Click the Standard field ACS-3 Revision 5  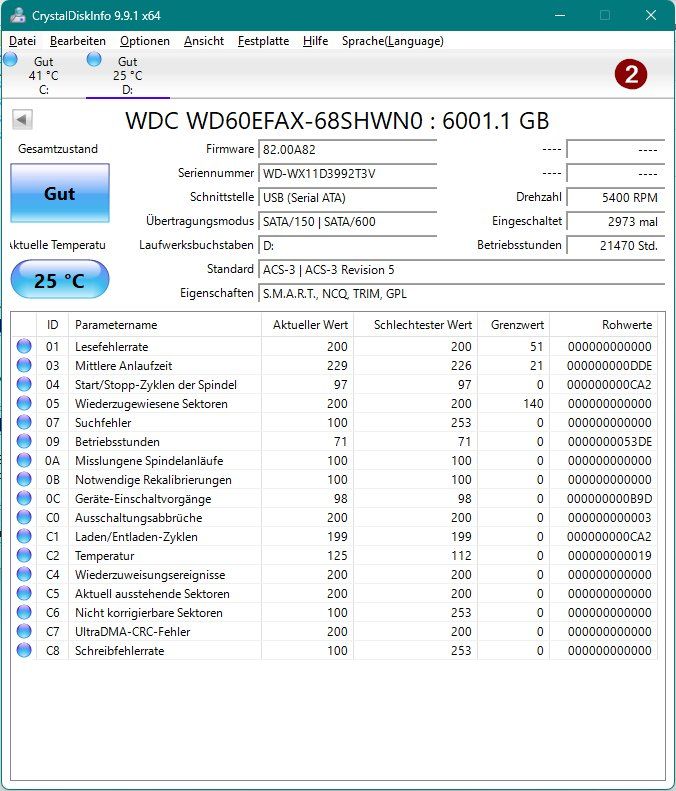point(461,270)
